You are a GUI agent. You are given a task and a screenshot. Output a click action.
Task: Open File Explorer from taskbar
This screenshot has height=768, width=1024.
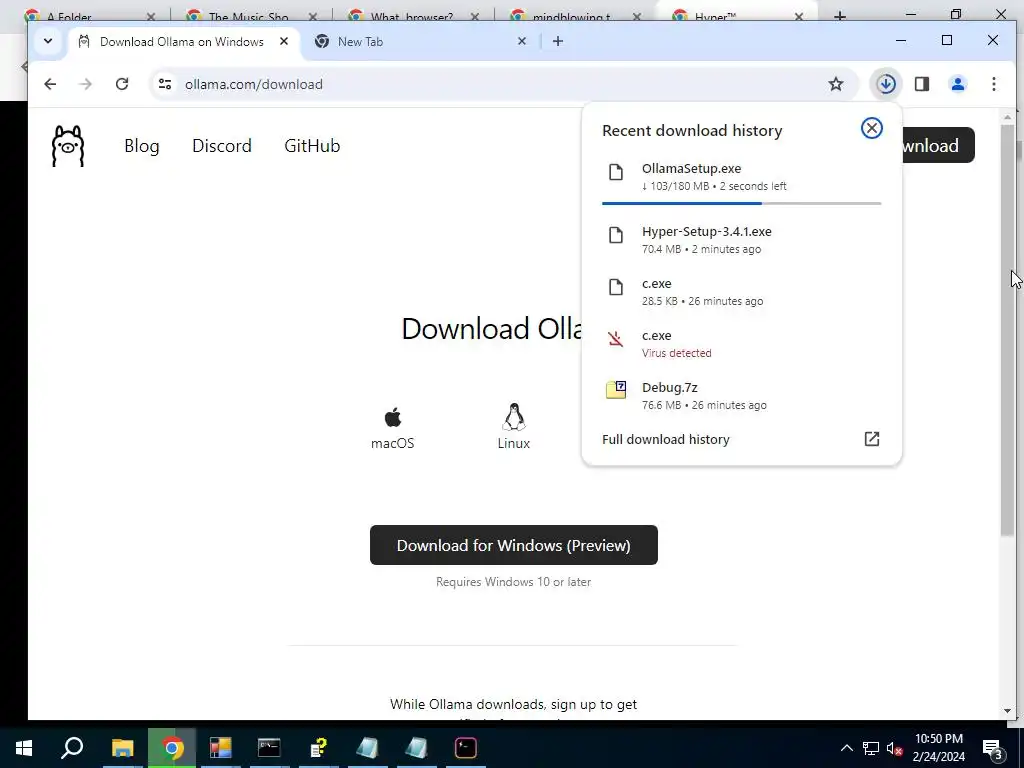(x=122, y=748)
